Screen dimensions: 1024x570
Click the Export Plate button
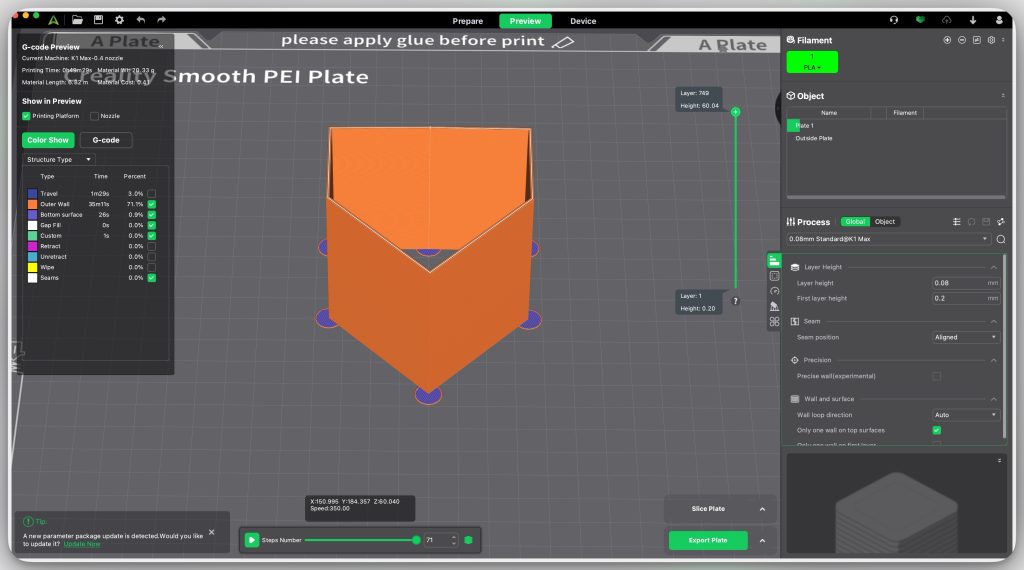coord(708,540)
